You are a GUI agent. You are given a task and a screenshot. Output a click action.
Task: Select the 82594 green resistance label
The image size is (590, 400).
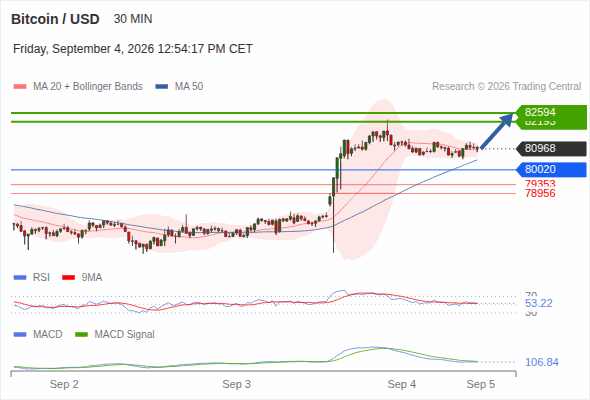tap(551, 112)
